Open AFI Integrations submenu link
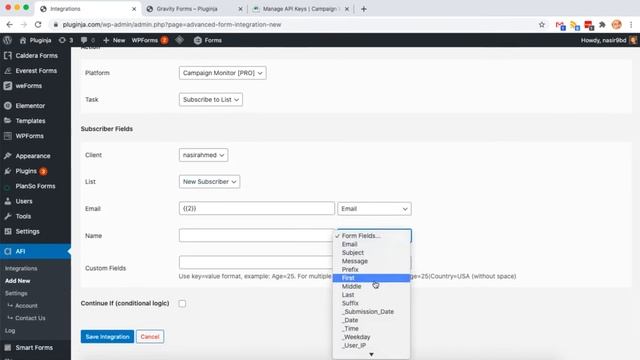The height and width of the screenshot is (360, 640). 21,269
